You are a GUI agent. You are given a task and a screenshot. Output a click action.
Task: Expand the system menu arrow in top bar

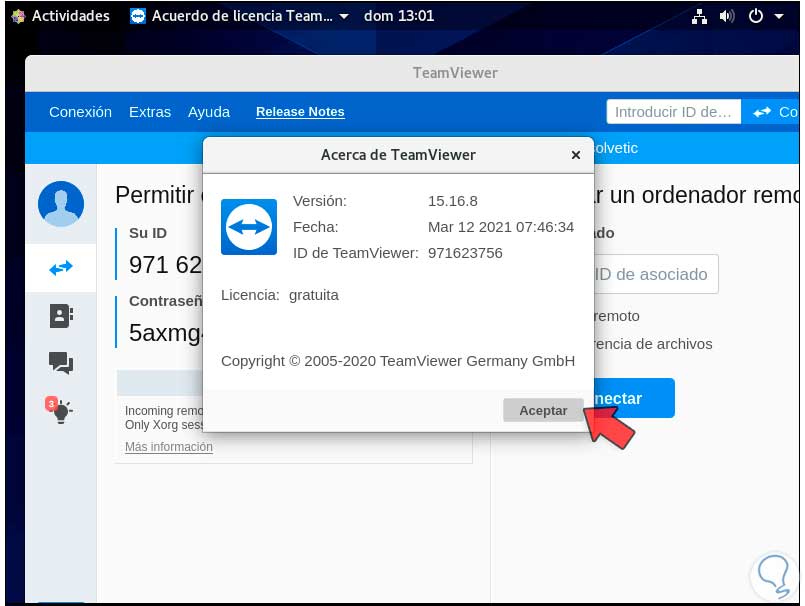779,16
